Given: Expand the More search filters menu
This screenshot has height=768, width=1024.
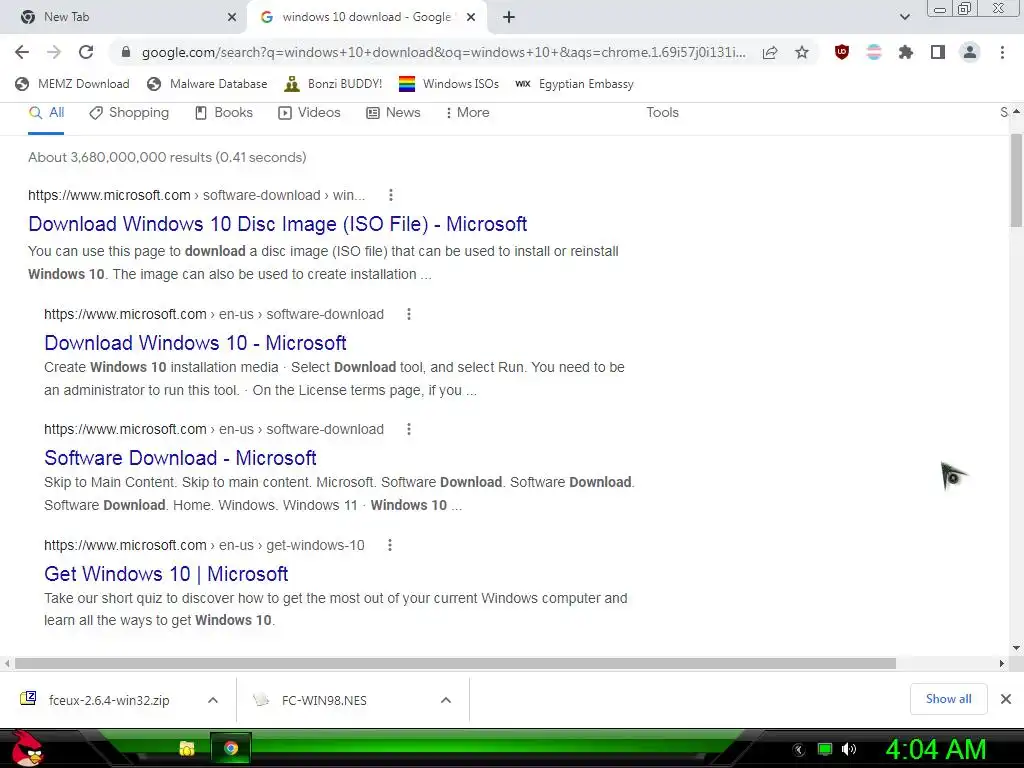Looking at the screenshot, I should click(467, 112).
